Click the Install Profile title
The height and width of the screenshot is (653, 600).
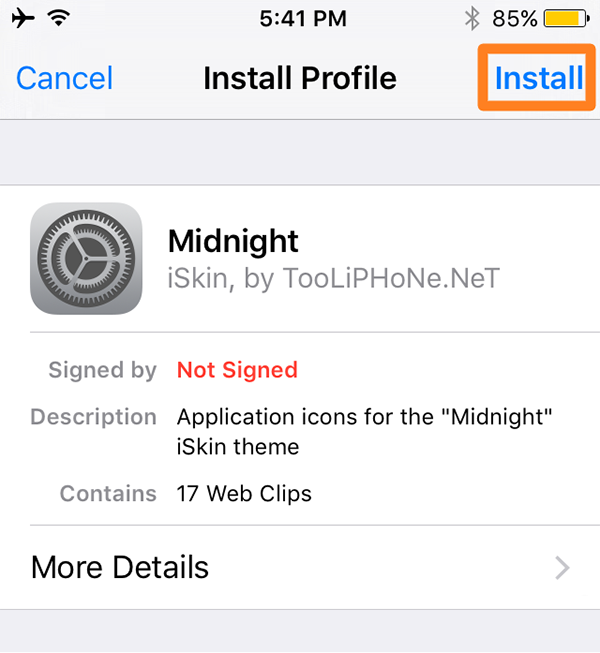tap(300, 78)
